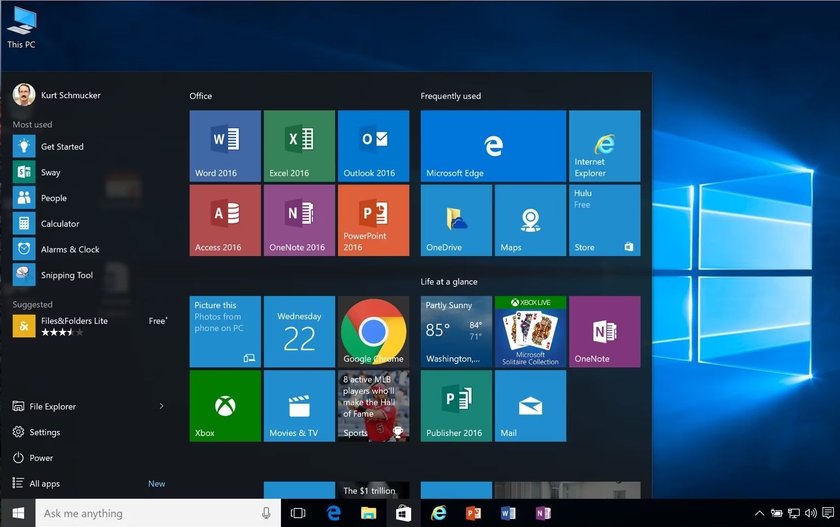
Task: Click the volume speaker tray icon
Action: 811,513
